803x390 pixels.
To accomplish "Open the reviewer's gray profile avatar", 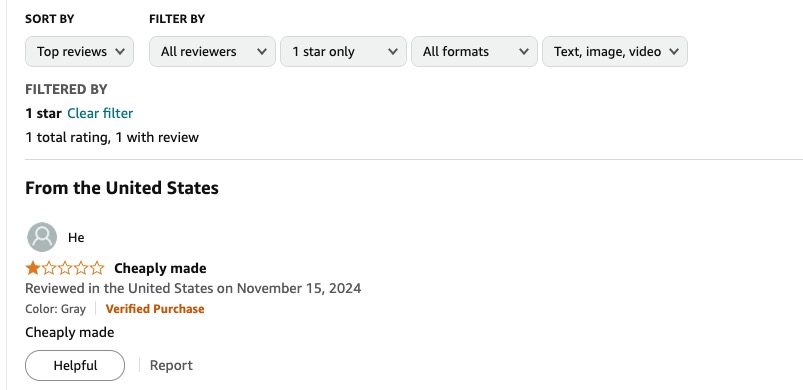I will click(42, 237).
